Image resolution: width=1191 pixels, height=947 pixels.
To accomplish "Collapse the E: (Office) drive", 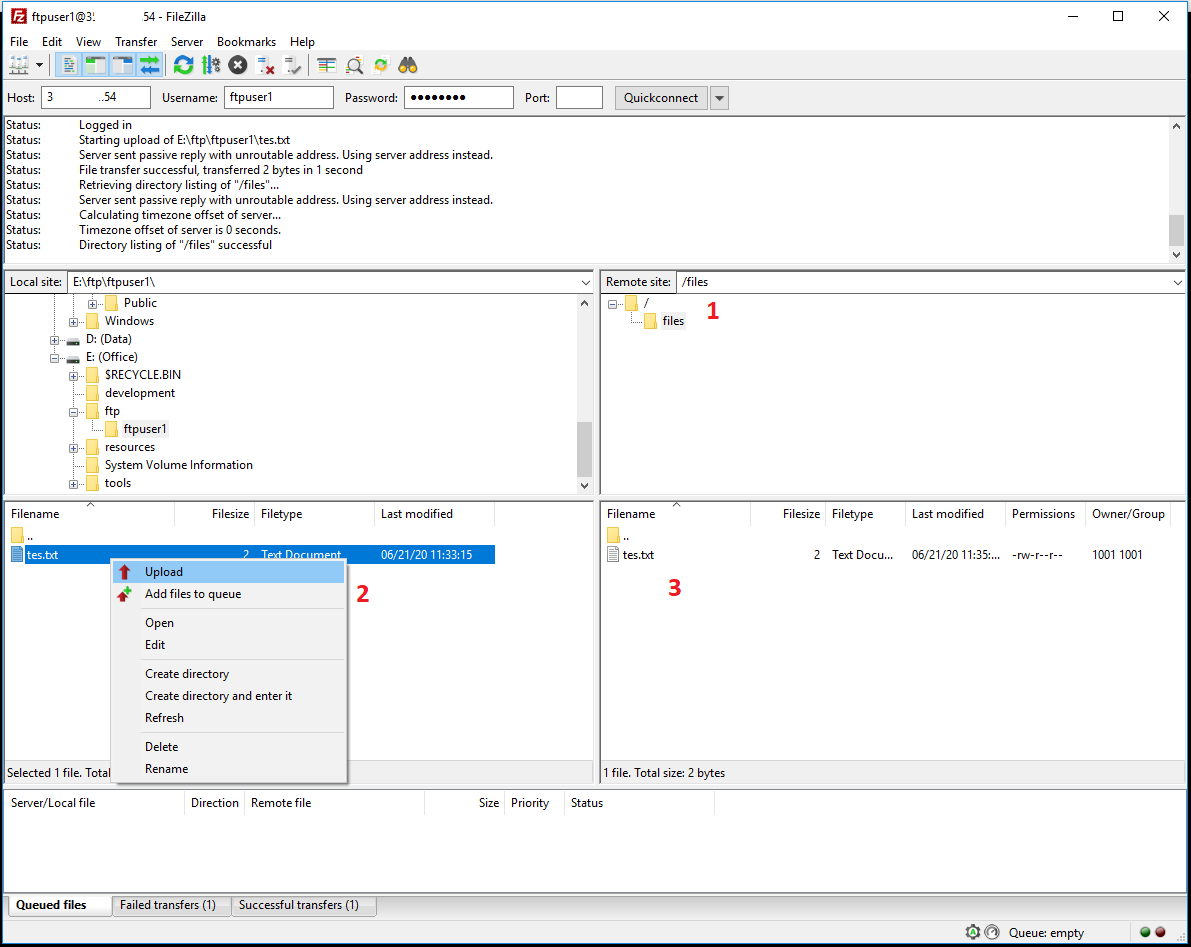I will click(55, 358).
